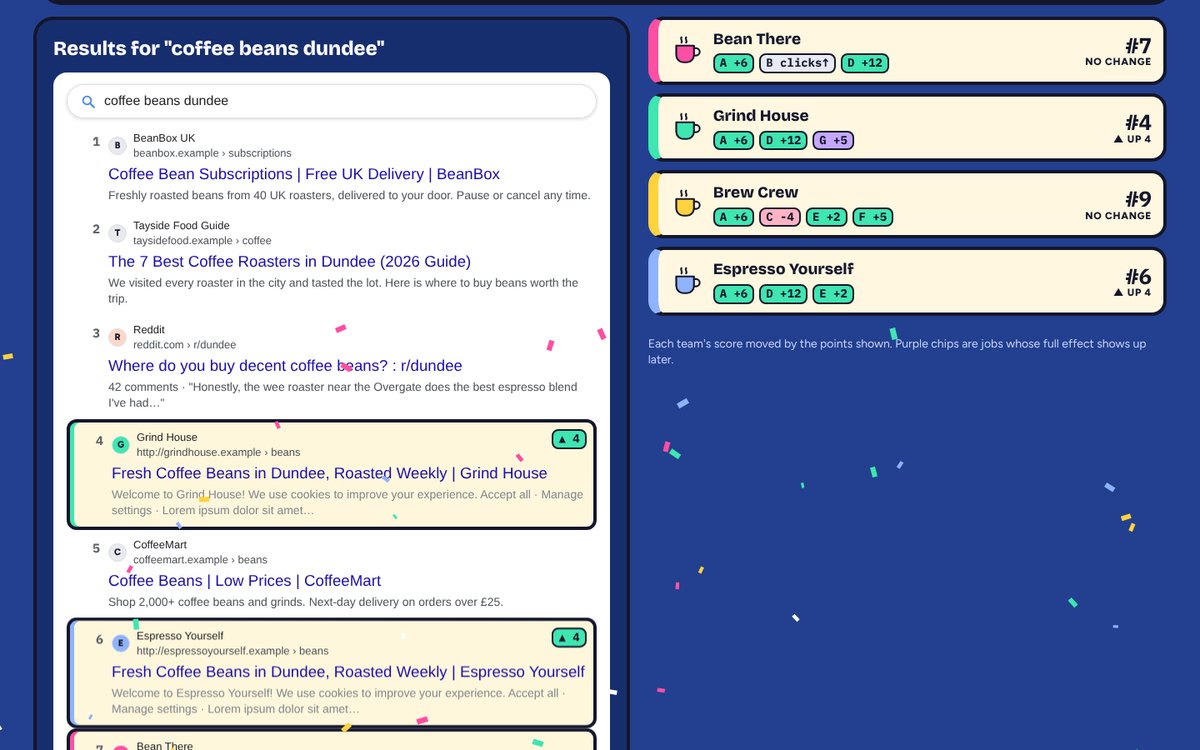Click beanbox.example › subscriptions URL text
The width and height of the screenshot is (1200, 750).
click(x=212, y=154)
